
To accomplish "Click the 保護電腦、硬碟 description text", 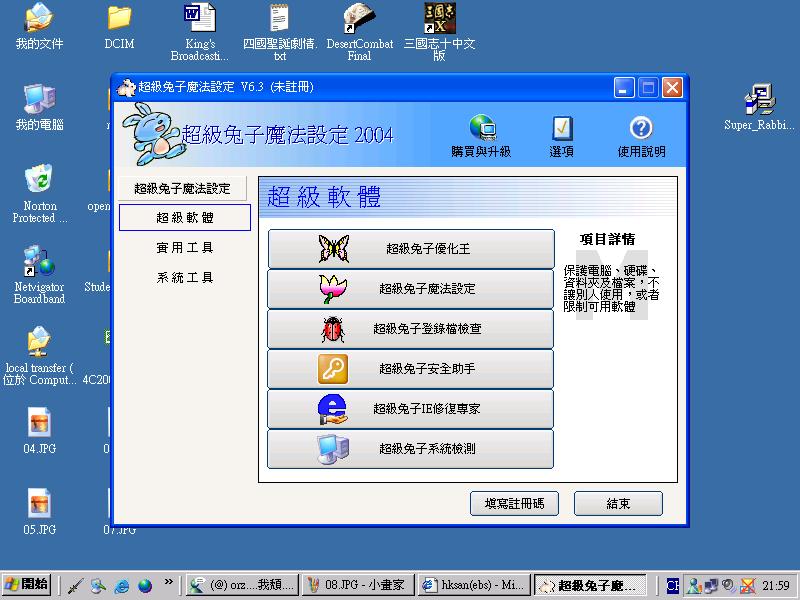I will pyautogui.click(x=612, y=288).
